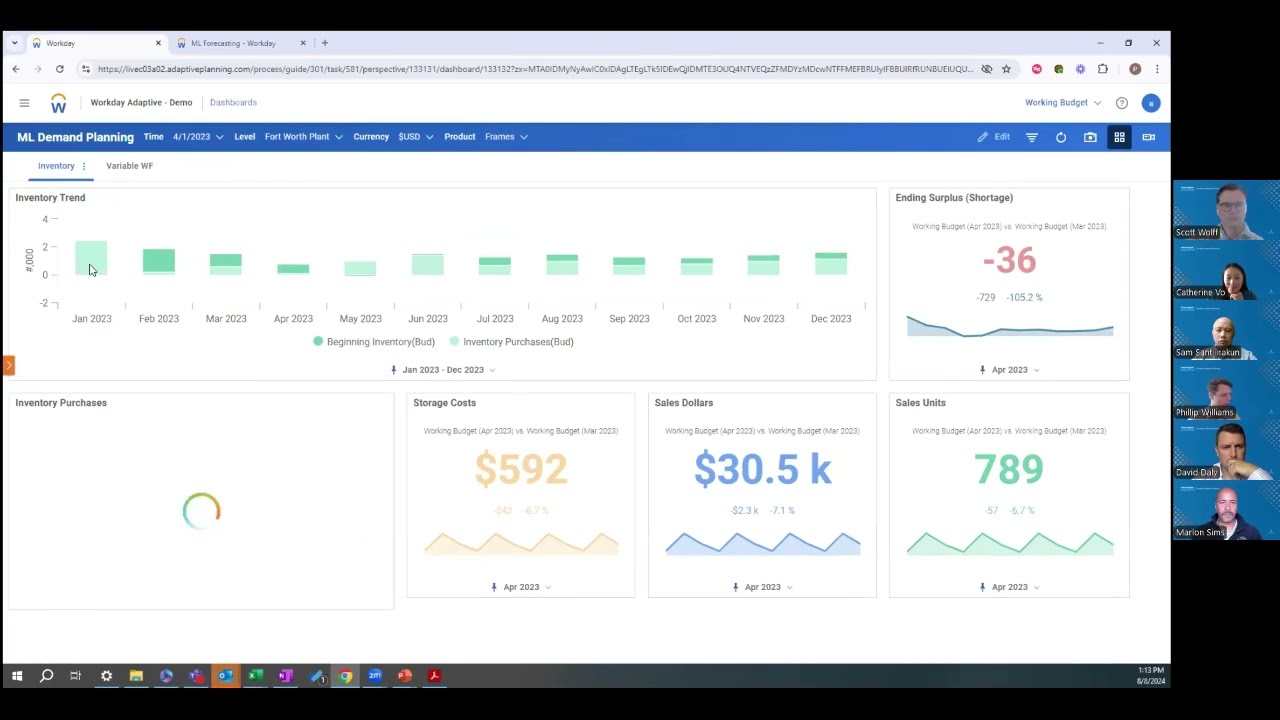Screen dimensions: 1280x720
Task: Click the address bar URL
Action: [535, 69]
